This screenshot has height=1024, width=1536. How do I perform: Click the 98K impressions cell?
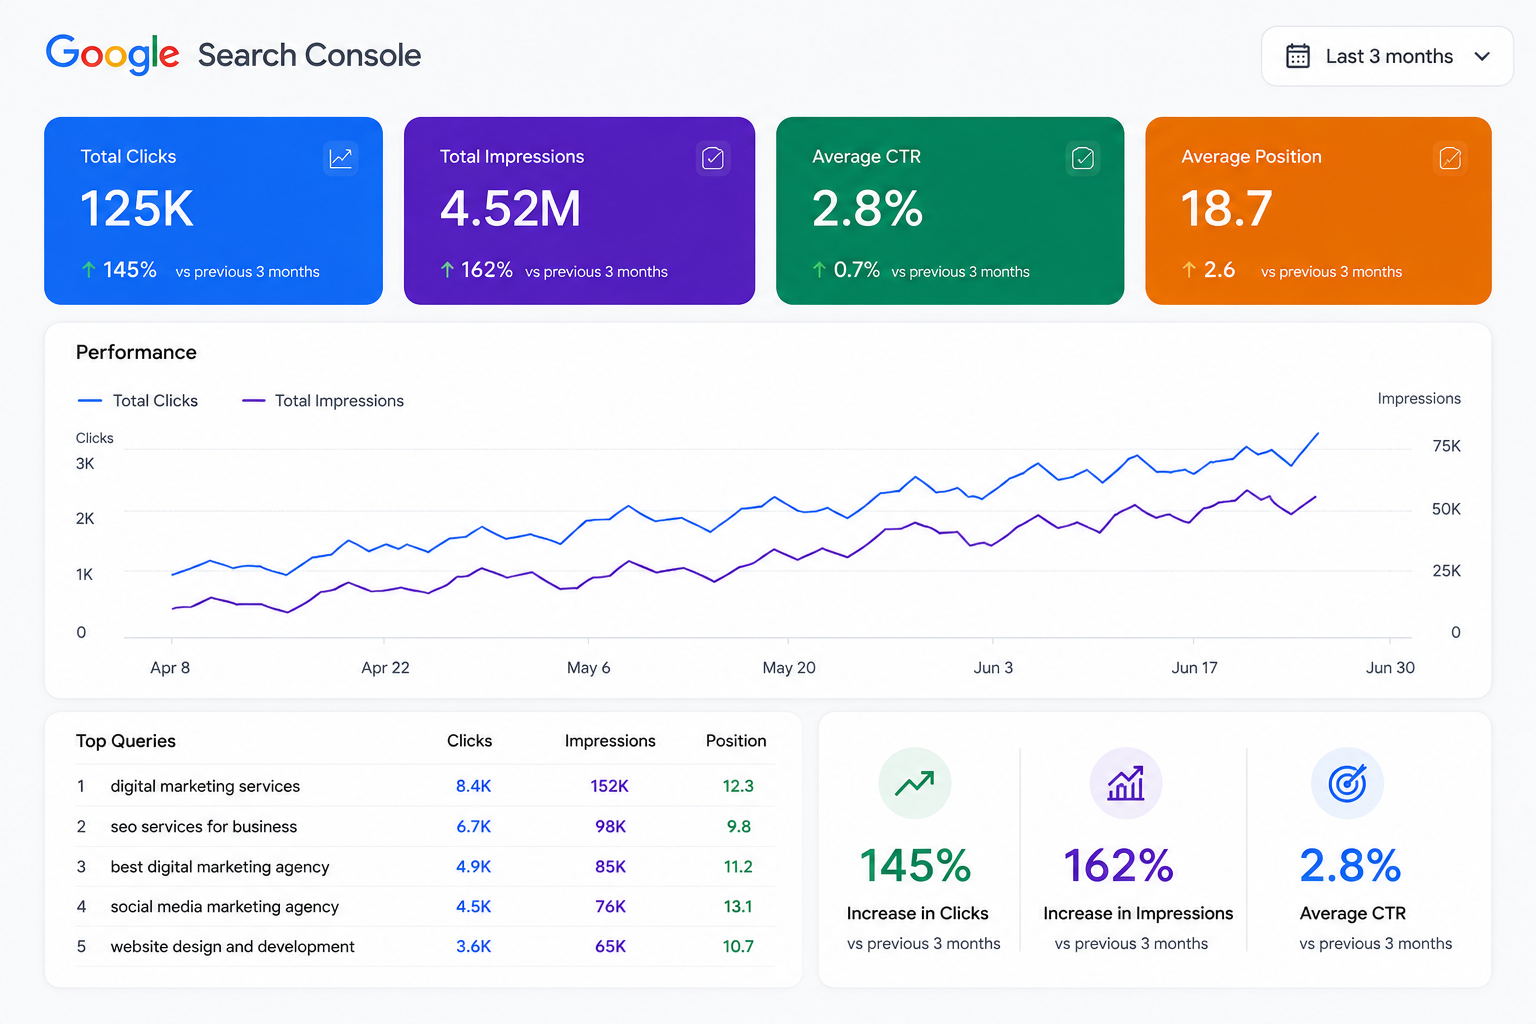coord(610,827)
